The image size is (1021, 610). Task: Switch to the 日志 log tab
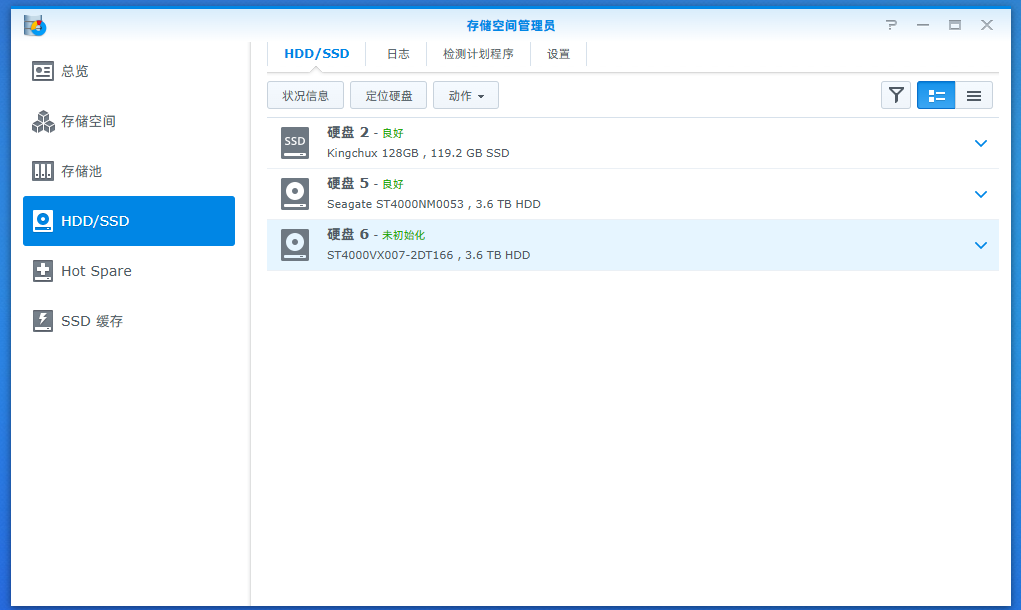pos(398,54)
